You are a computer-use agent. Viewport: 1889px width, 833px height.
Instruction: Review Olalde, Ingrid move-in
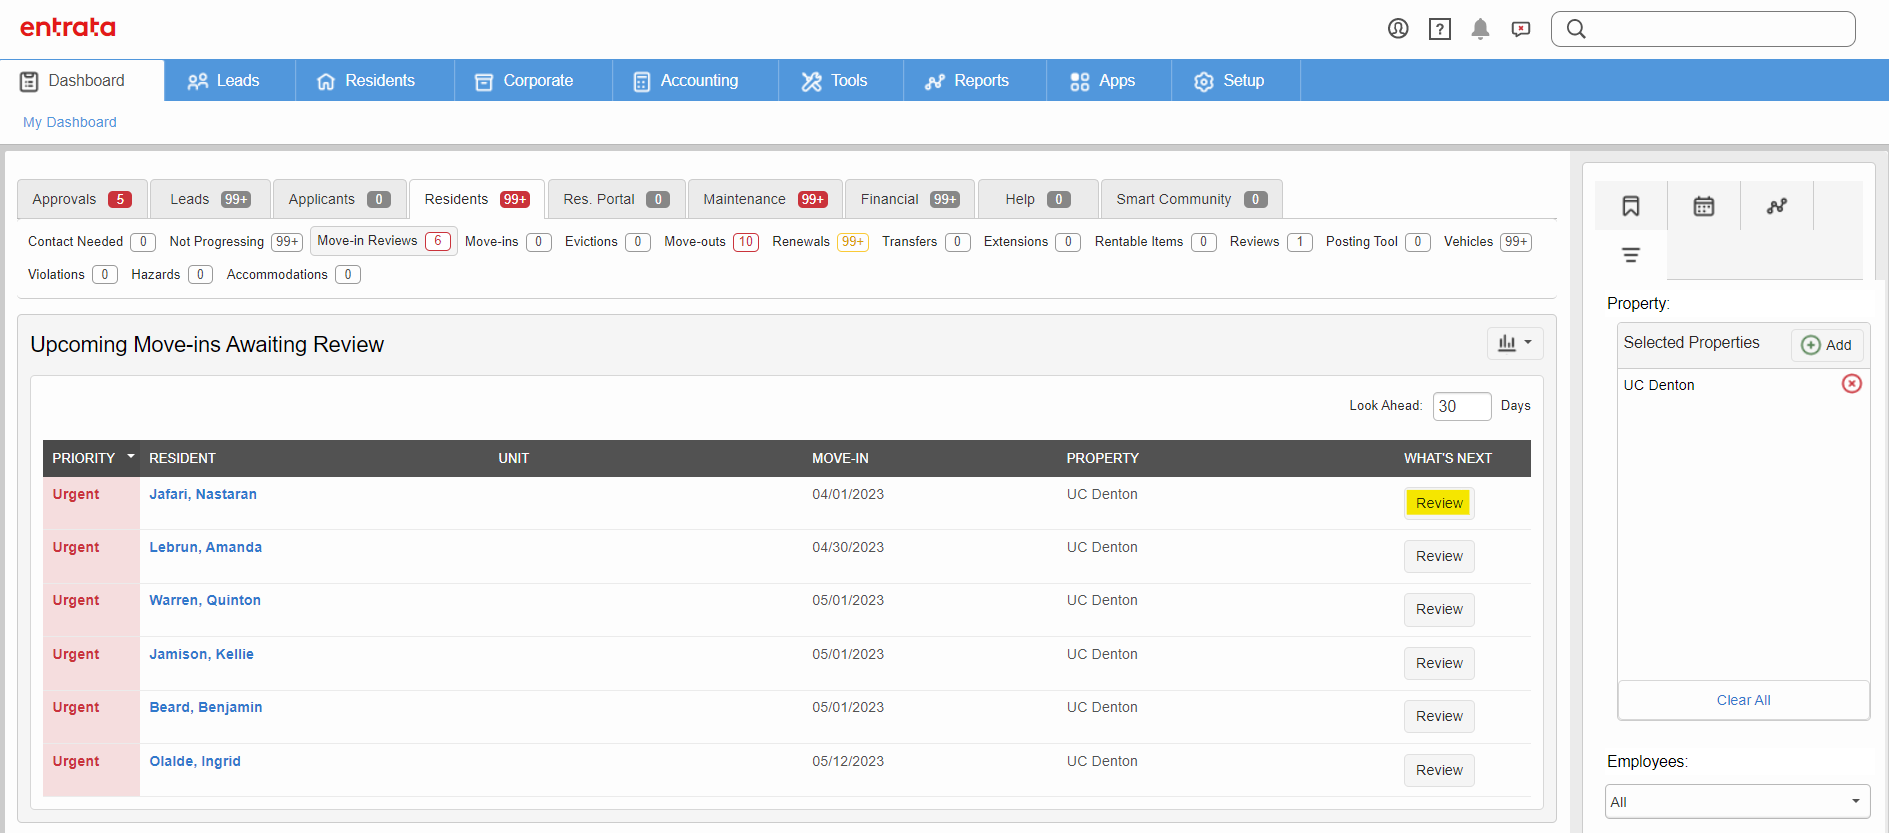click(1439, 770)
